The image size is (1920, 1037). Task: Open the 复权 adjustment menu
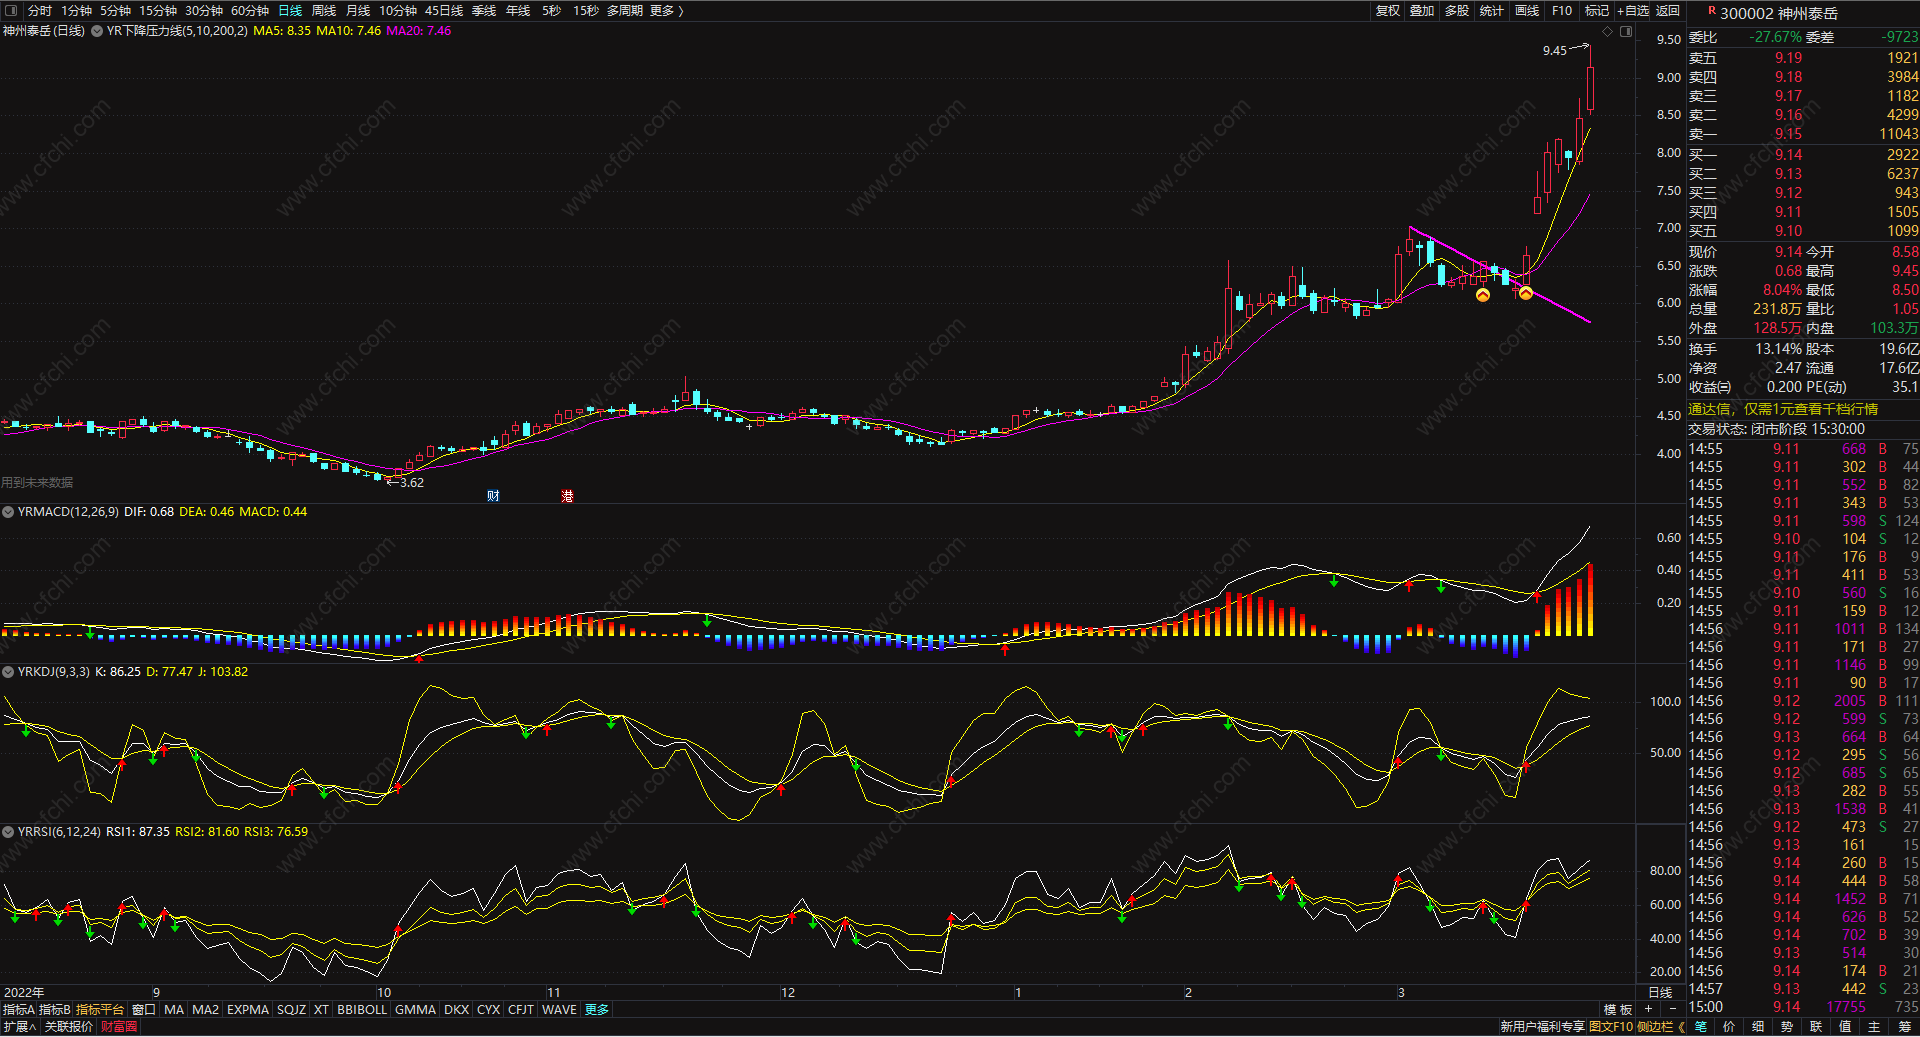click(x=1388, y=10)
